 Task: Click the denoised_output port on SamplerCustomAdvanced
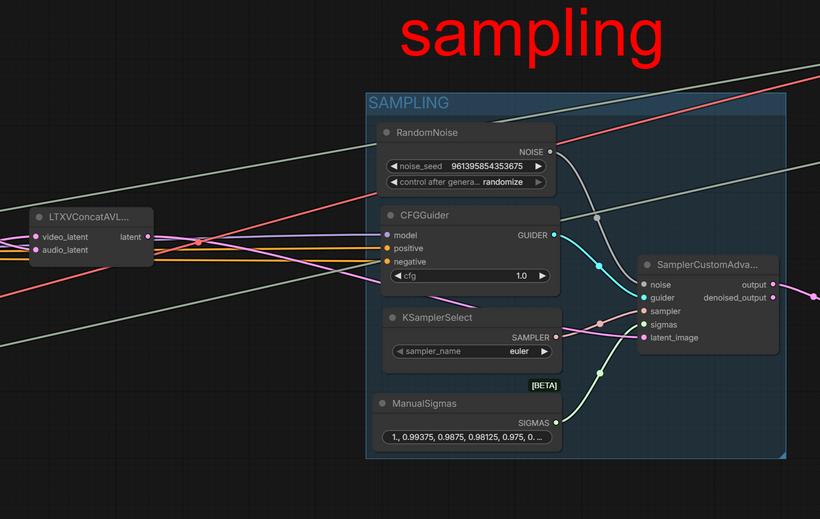pyautogui.click(x=773, y=298)
